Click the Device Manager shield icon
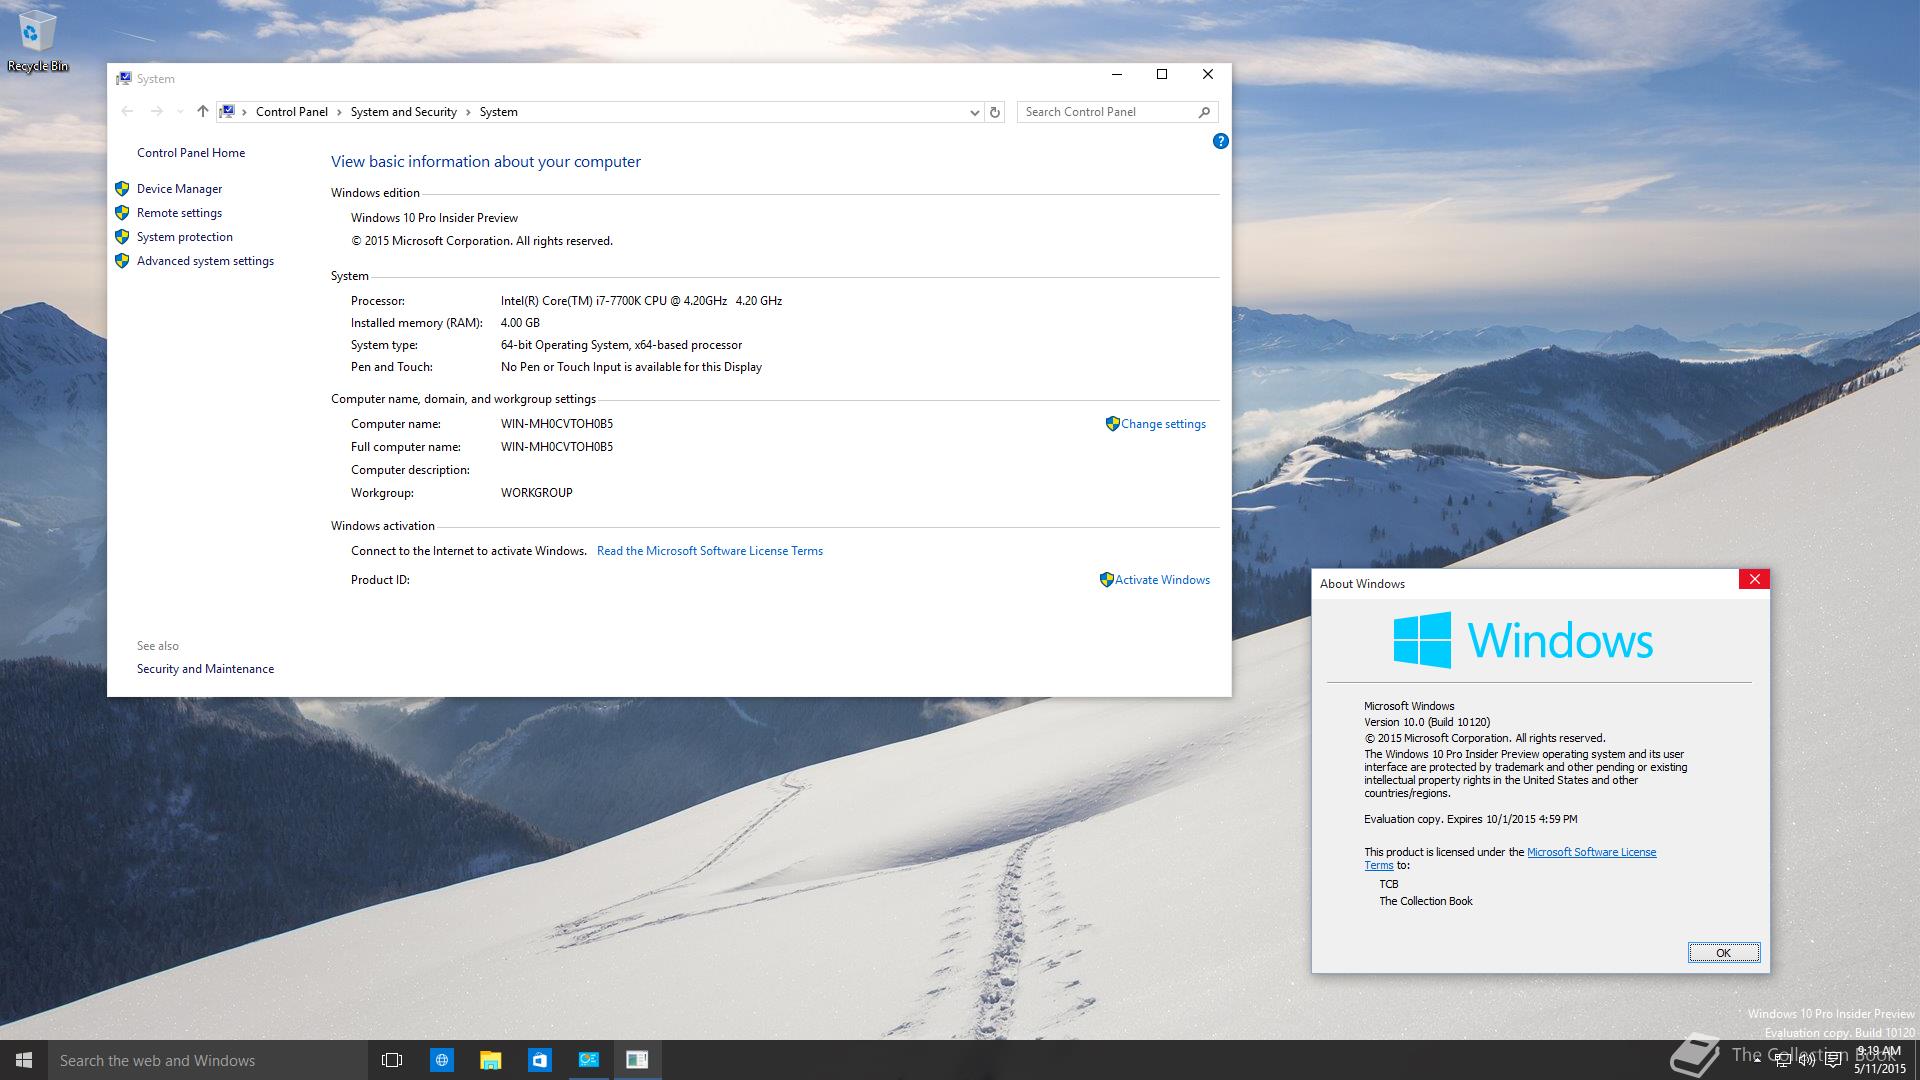1920x1080 pixels. click(122, 189)
